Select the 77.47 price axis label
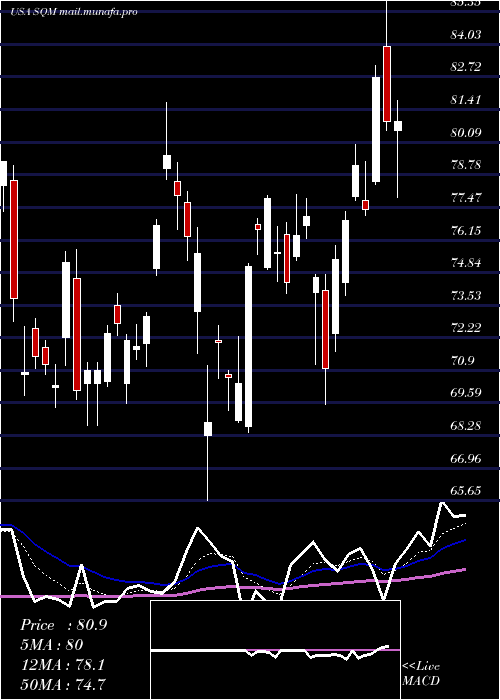Image resolution: width=500 pixels, height=700 pixels. coord(466,198)
